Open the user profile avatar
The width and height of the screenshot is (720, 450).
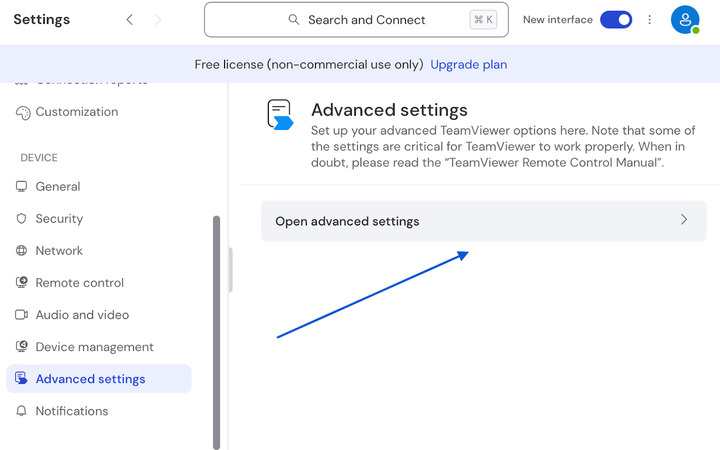pyautogui.click(x=685, y=20)
